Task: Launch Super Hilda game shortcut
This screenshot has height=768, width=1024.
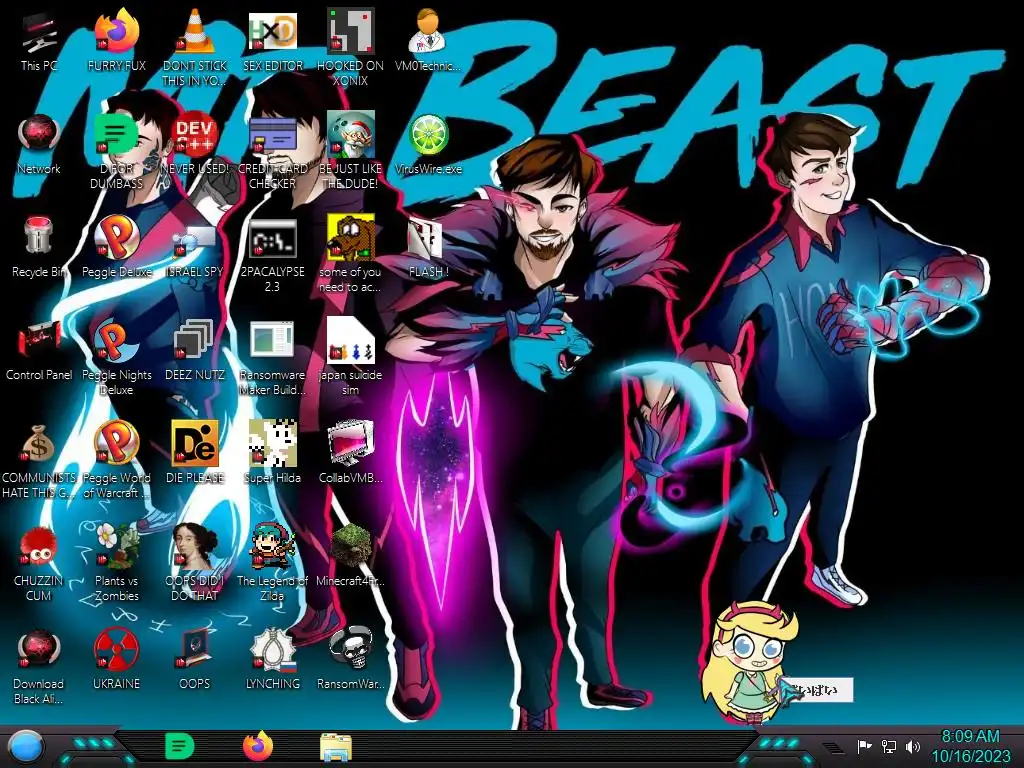Action: (x=272, y=453)
